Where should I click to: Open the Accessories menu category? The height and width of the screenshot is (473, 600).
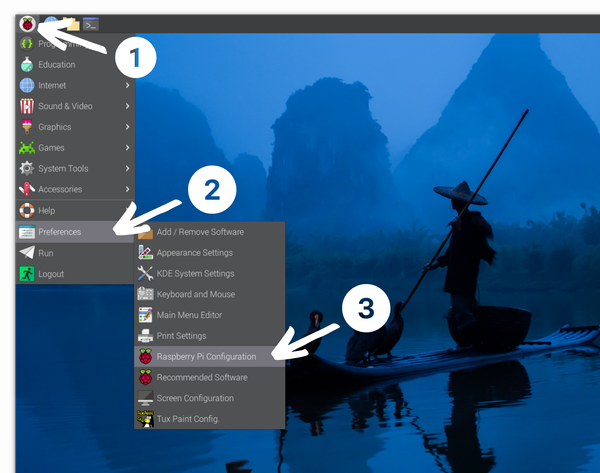coord(60,190)
